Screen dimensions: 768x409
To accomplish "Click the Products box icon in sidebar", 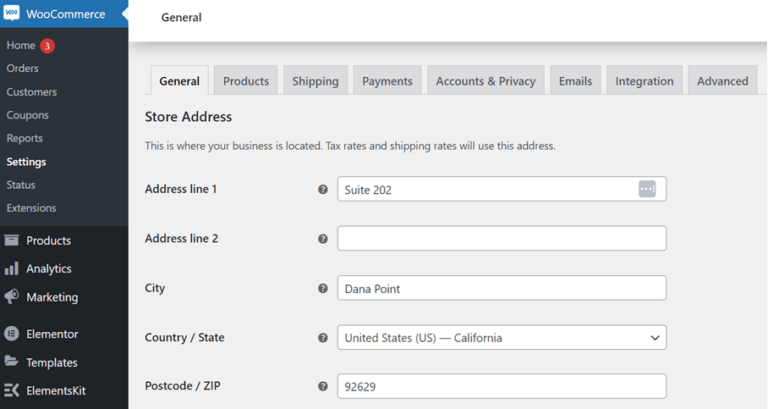I will point(12,241).
